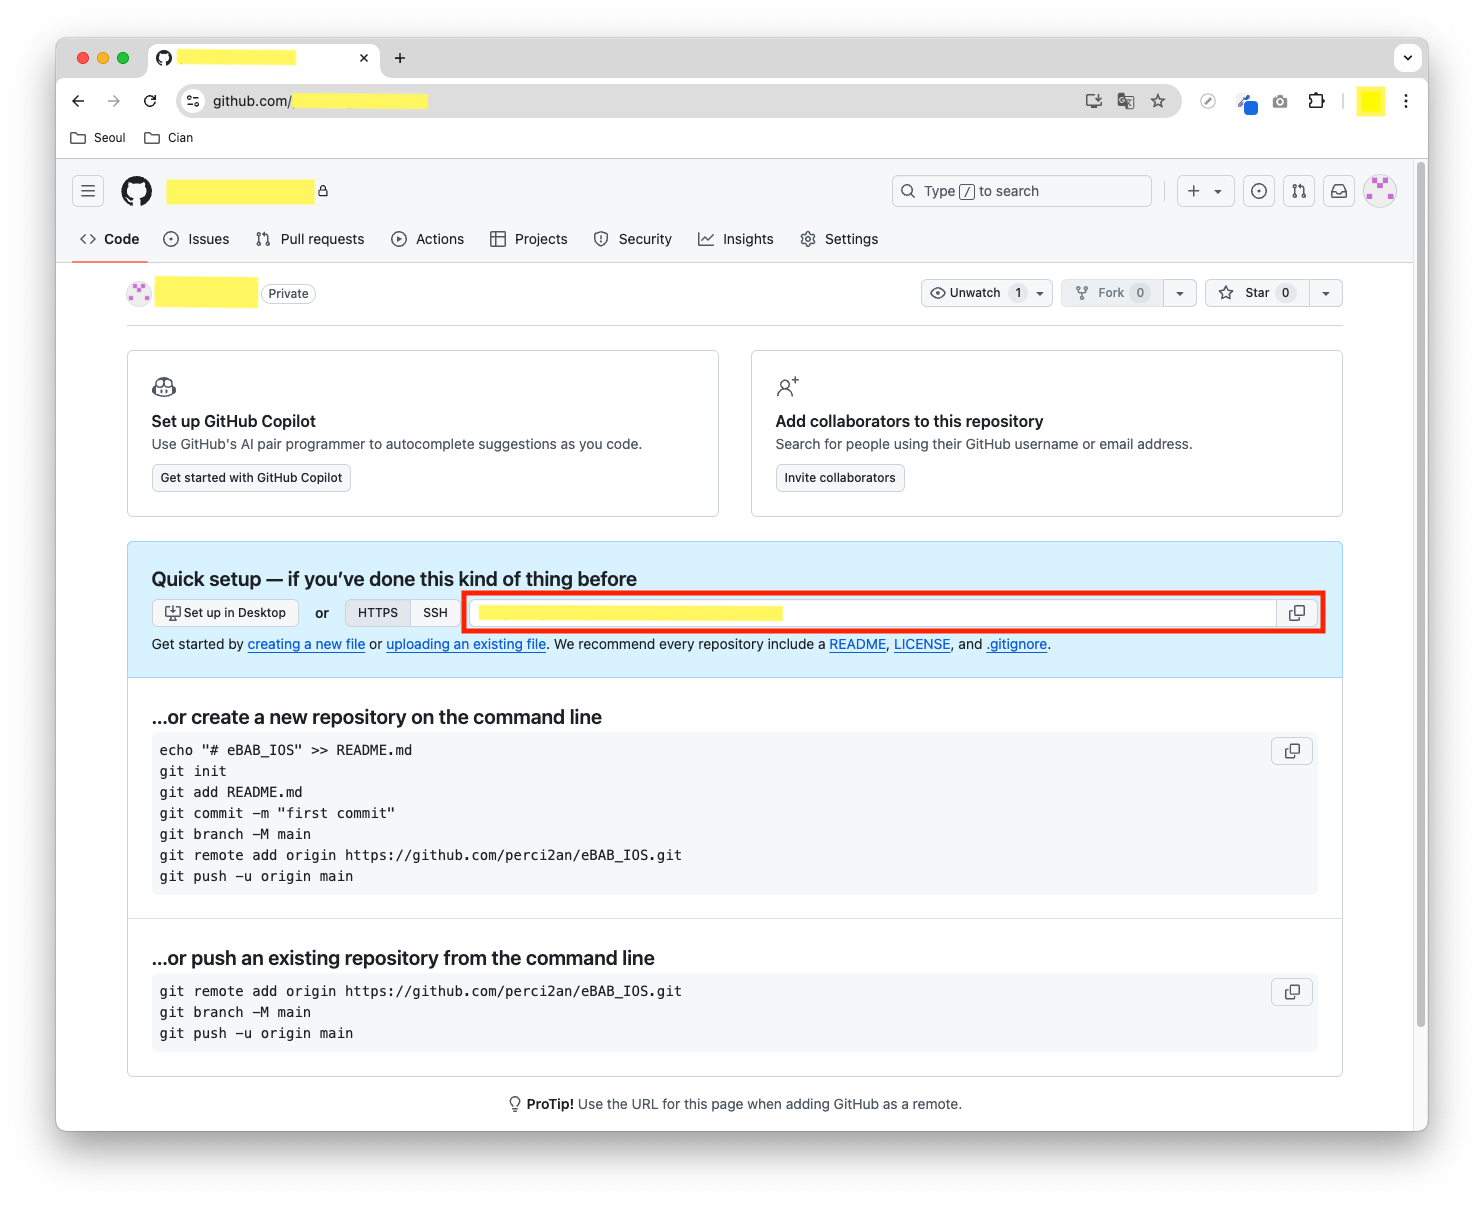Screen dimensions: 1484x1205
Task: Click Invite collaborators button
Action: pyautogui.click(x=840, y=478)
